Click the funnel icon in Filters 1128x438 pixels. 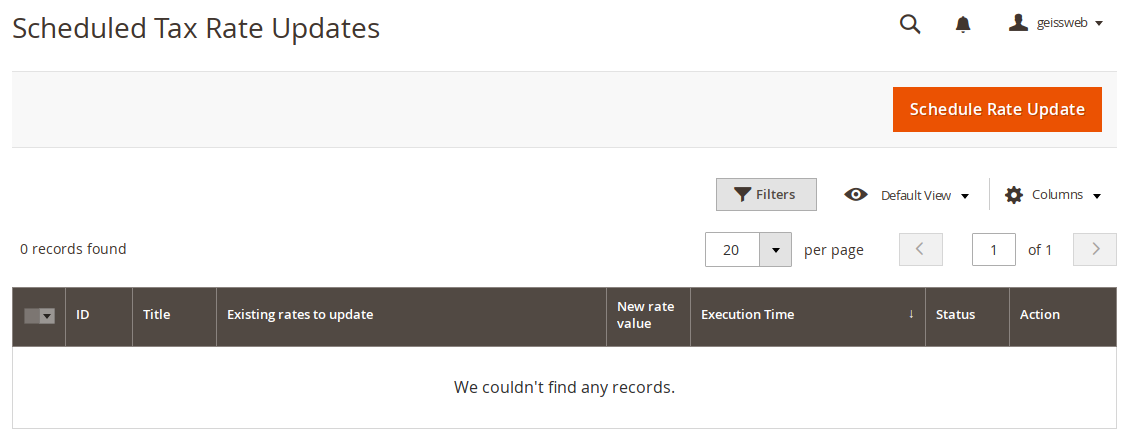click(x=742, y=195)
